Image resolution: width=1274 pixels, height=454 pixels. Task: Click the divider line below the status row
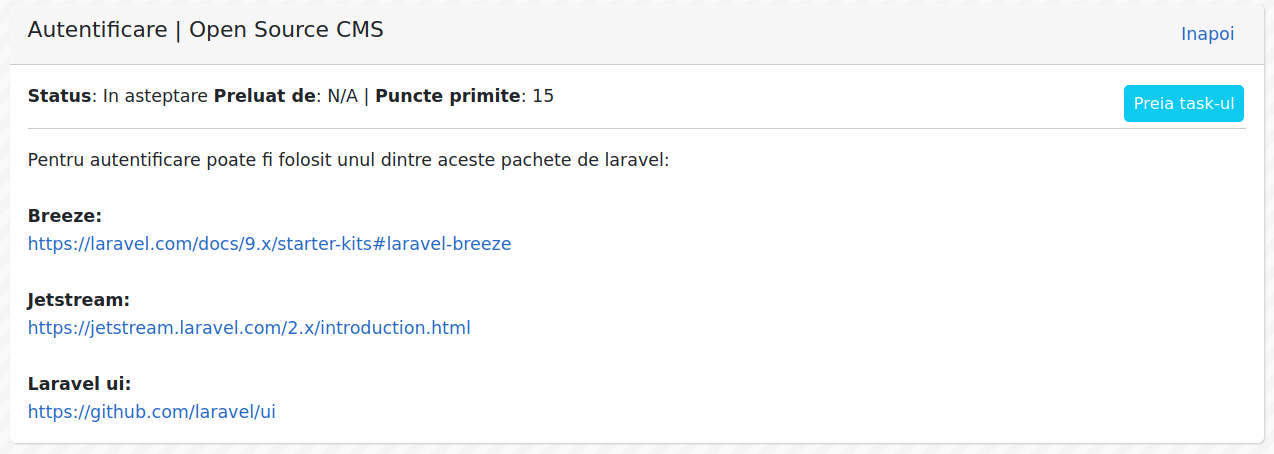point(637,129)
